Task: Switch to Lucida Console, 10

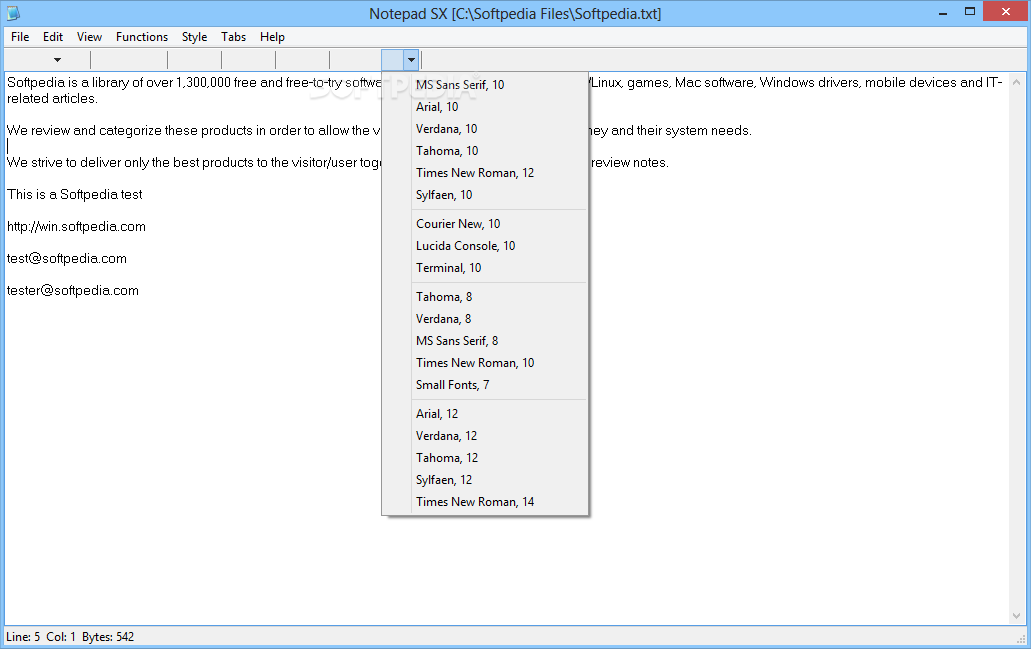Action: point(485,246)
